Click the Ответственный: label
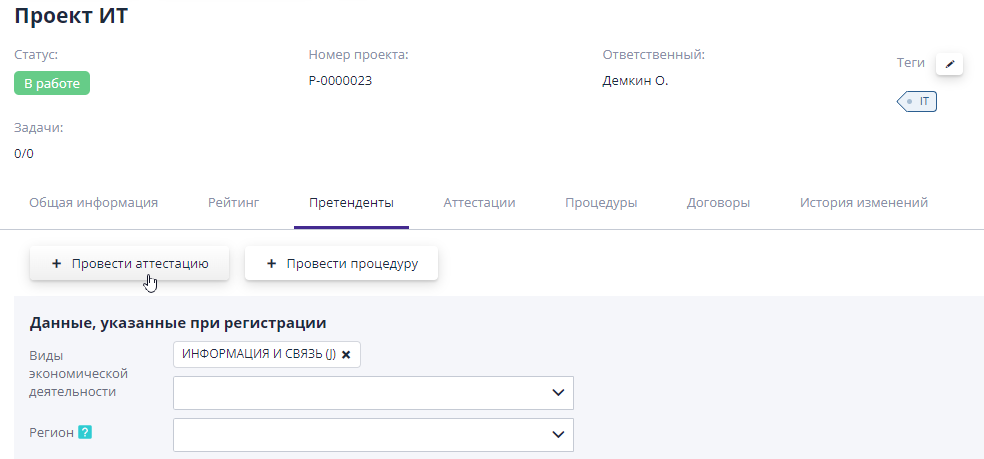Screen dimensions: 984x459 click(654, 55)
